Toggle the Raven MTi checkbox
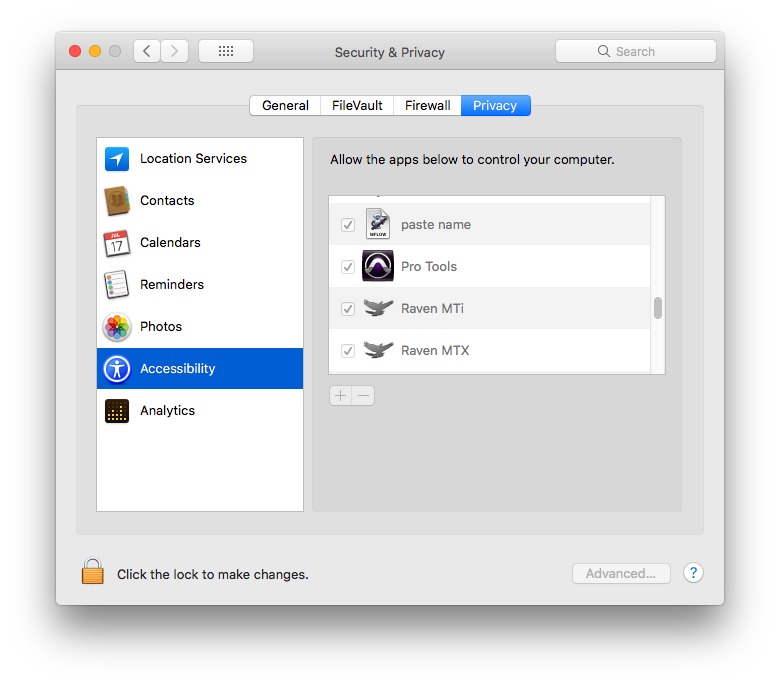780x685 pixels. coord(348,309)
